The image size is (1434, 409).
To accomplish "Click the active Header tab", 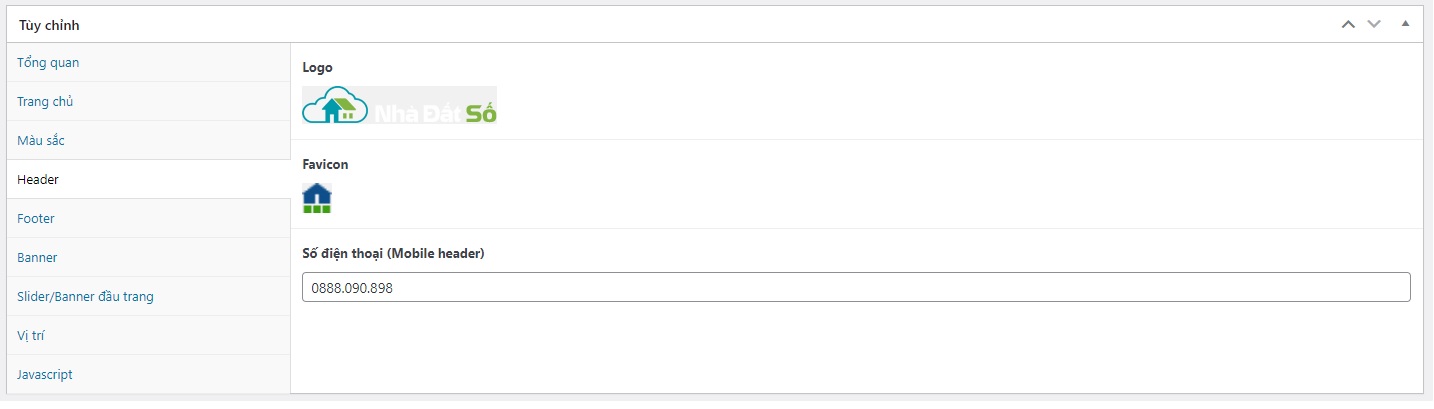I will (38, 180).
